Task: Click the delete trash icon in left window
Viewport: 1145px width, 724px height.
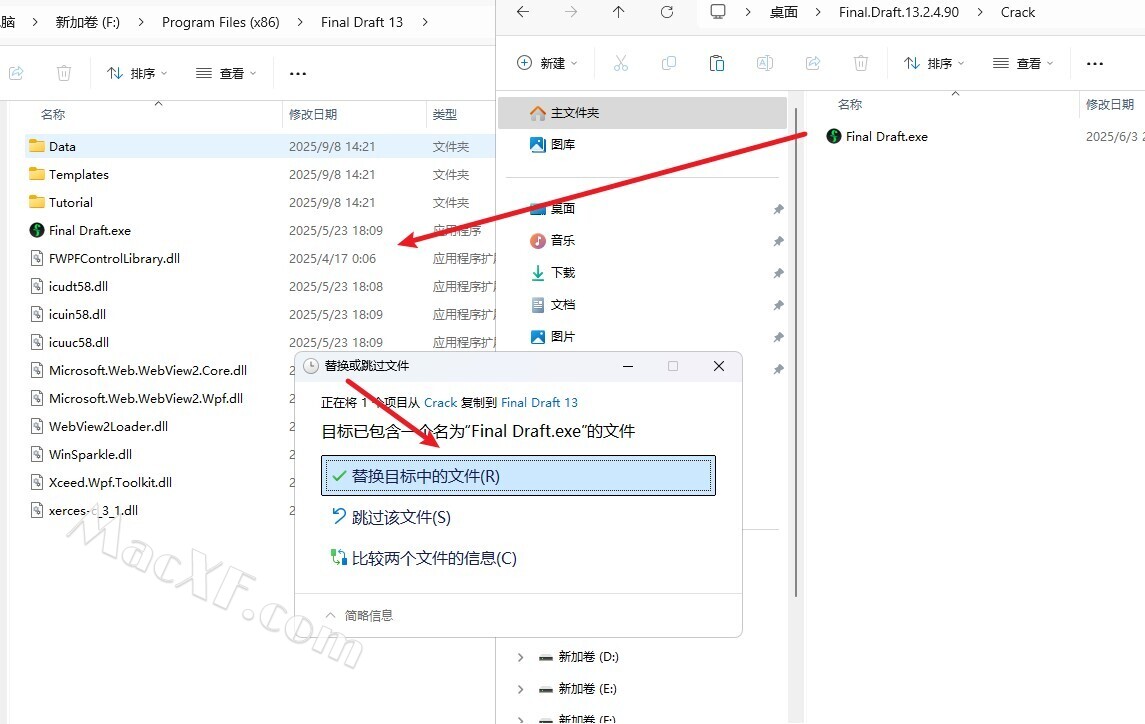Action: point(64,73)
